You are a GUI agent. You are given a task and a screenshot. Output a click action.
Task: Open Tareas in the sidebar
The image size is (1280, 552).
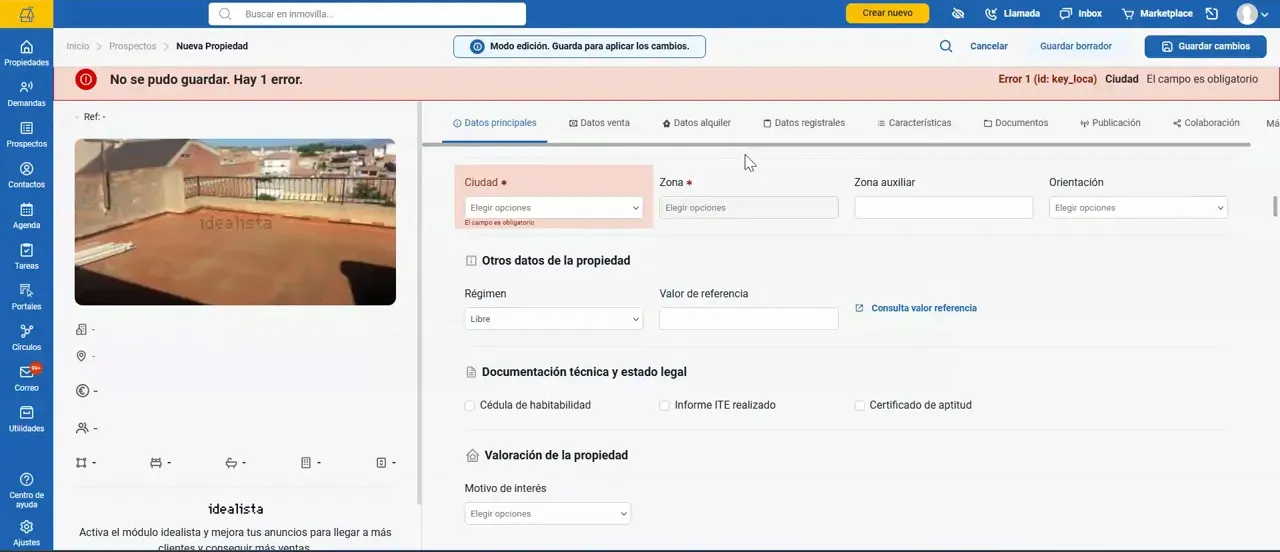26,257
